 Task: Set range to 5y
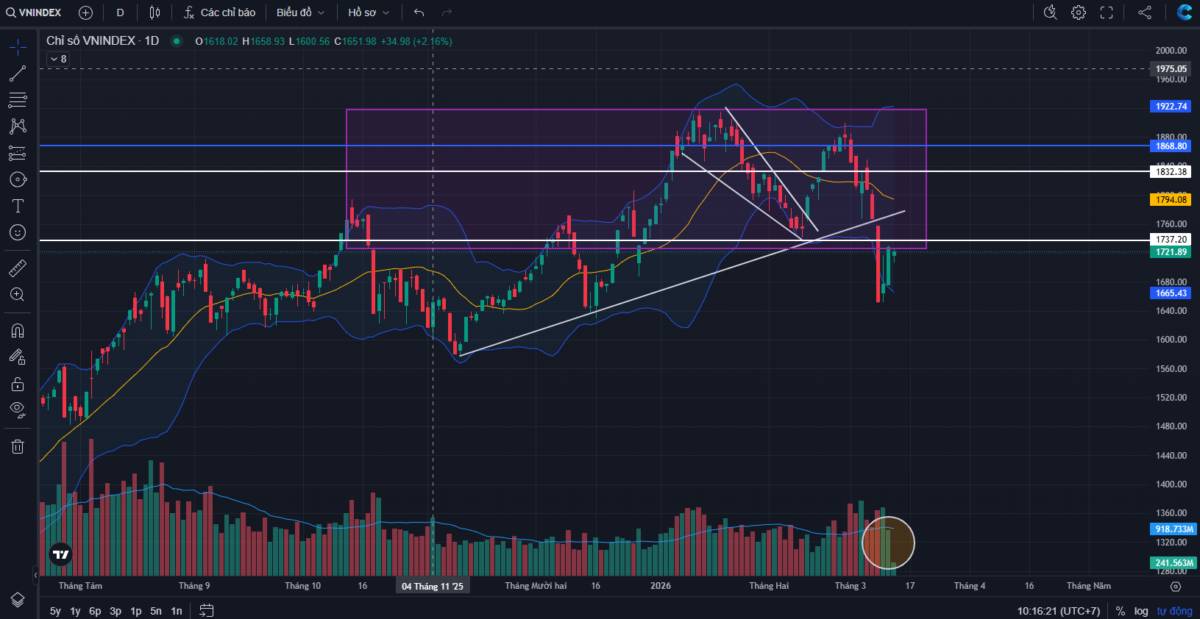pos(55,611)
